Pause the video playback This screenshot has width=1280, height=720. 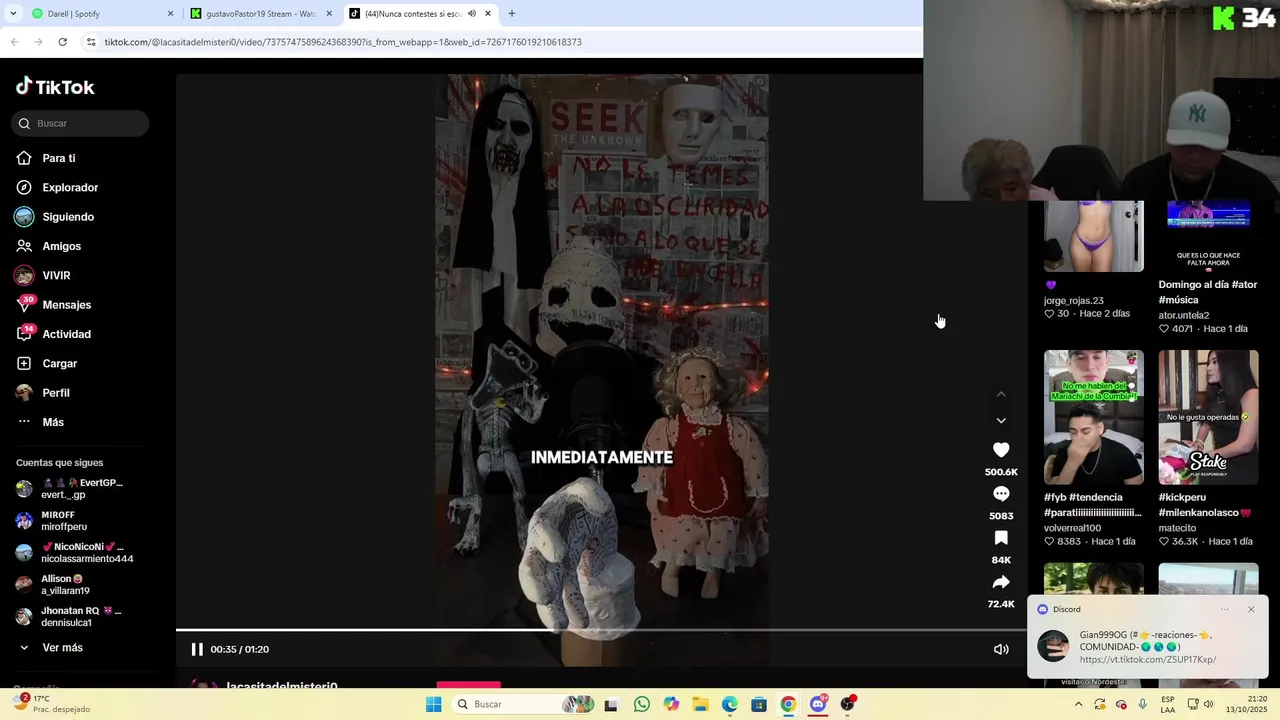[197, 649]
